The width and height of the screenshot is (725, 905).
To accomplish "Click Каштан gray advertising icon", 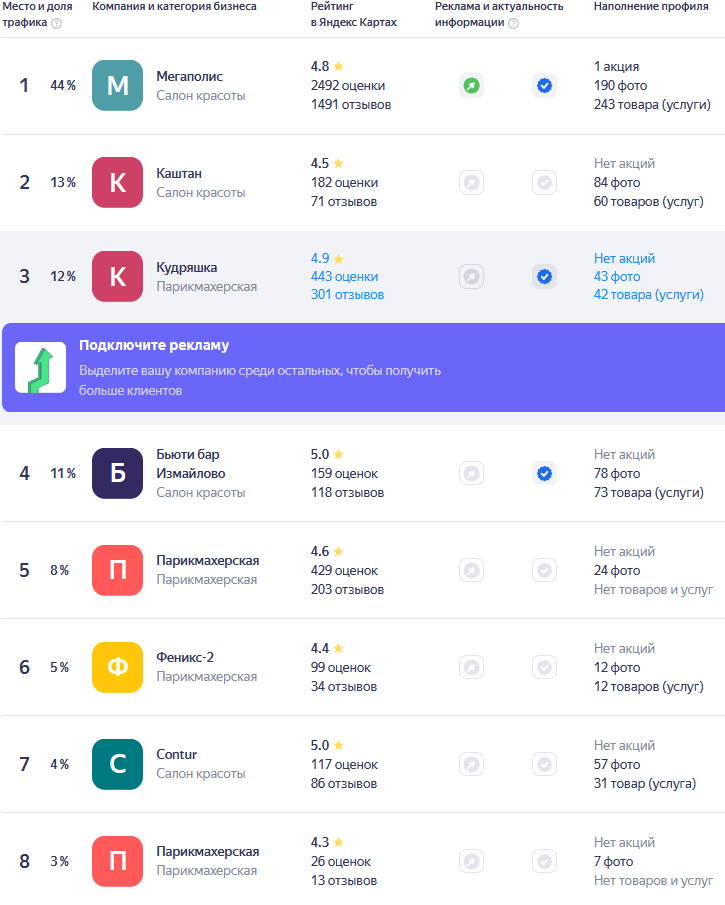I will coord(471,183).
